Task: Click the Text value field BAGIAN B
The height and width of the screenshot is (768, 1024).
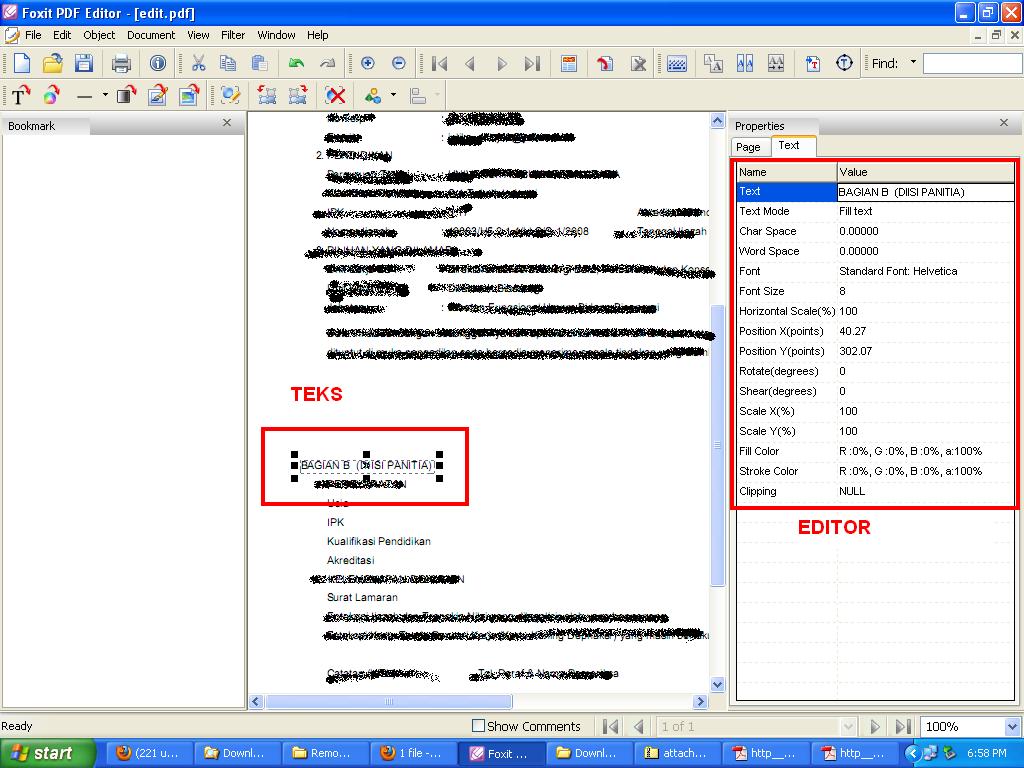Action: (x=925, y=192)
